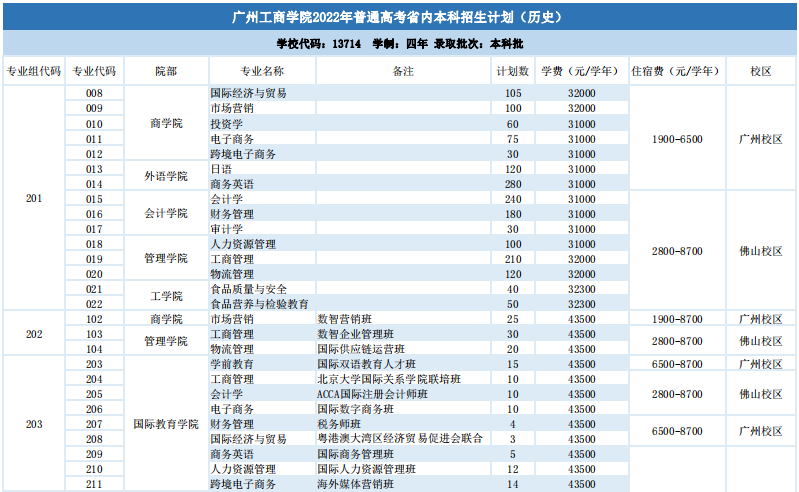Click major name 审计学
799x492 pixels.
(x=227, y=229)
